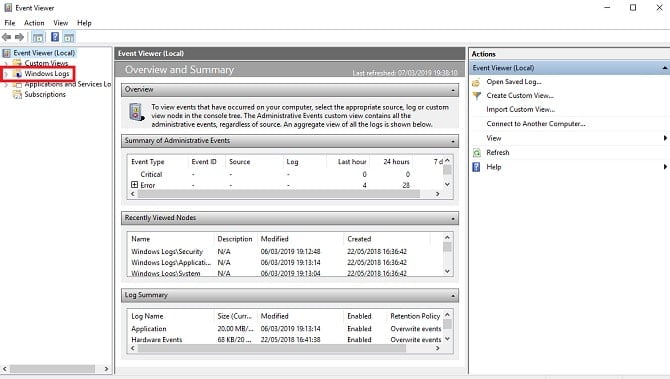Expand the Windows Logs tree node
The image size is (670, 379).
coord(6,74)
